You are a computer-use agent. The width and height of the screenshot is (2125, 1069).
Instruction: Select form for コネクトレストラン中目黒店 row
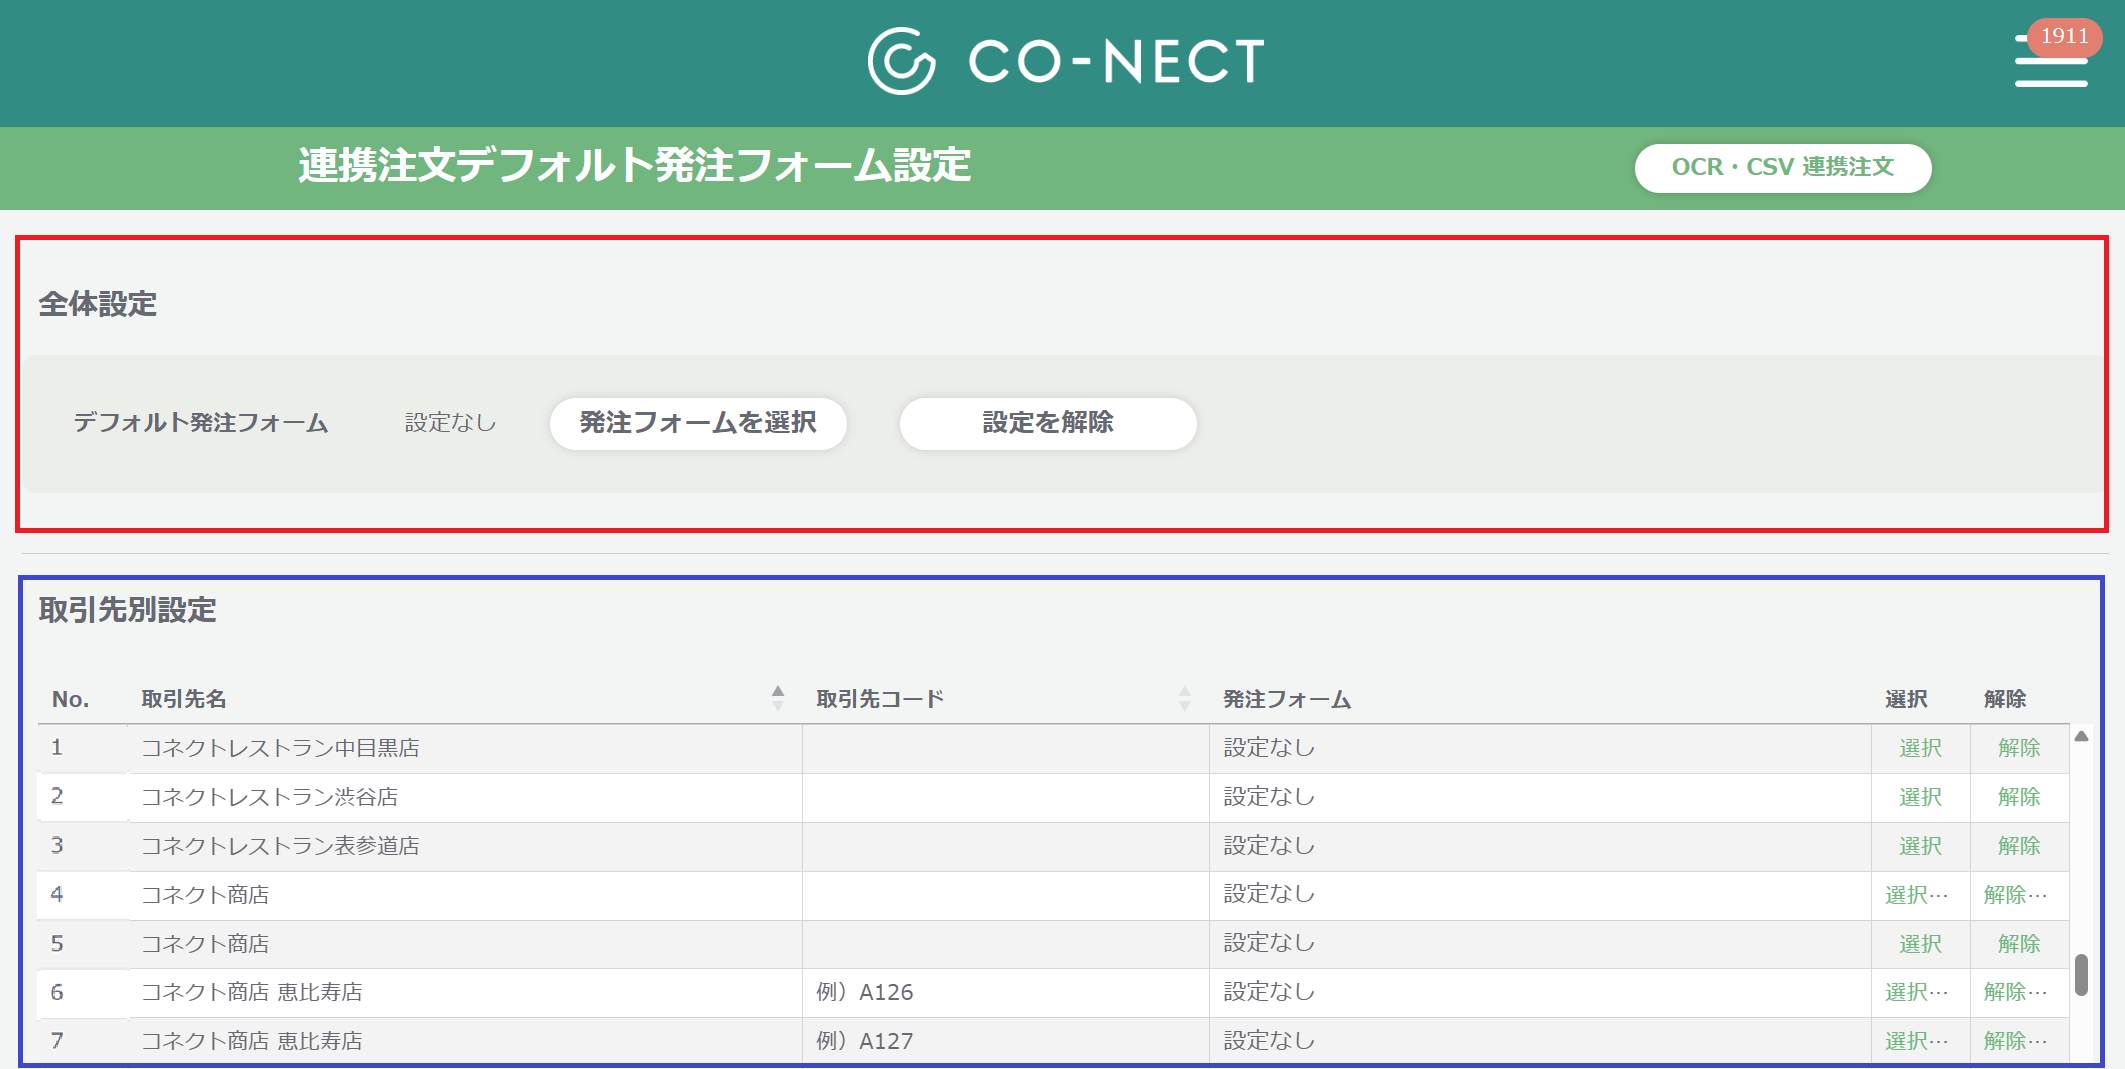tap(1920, 748)
